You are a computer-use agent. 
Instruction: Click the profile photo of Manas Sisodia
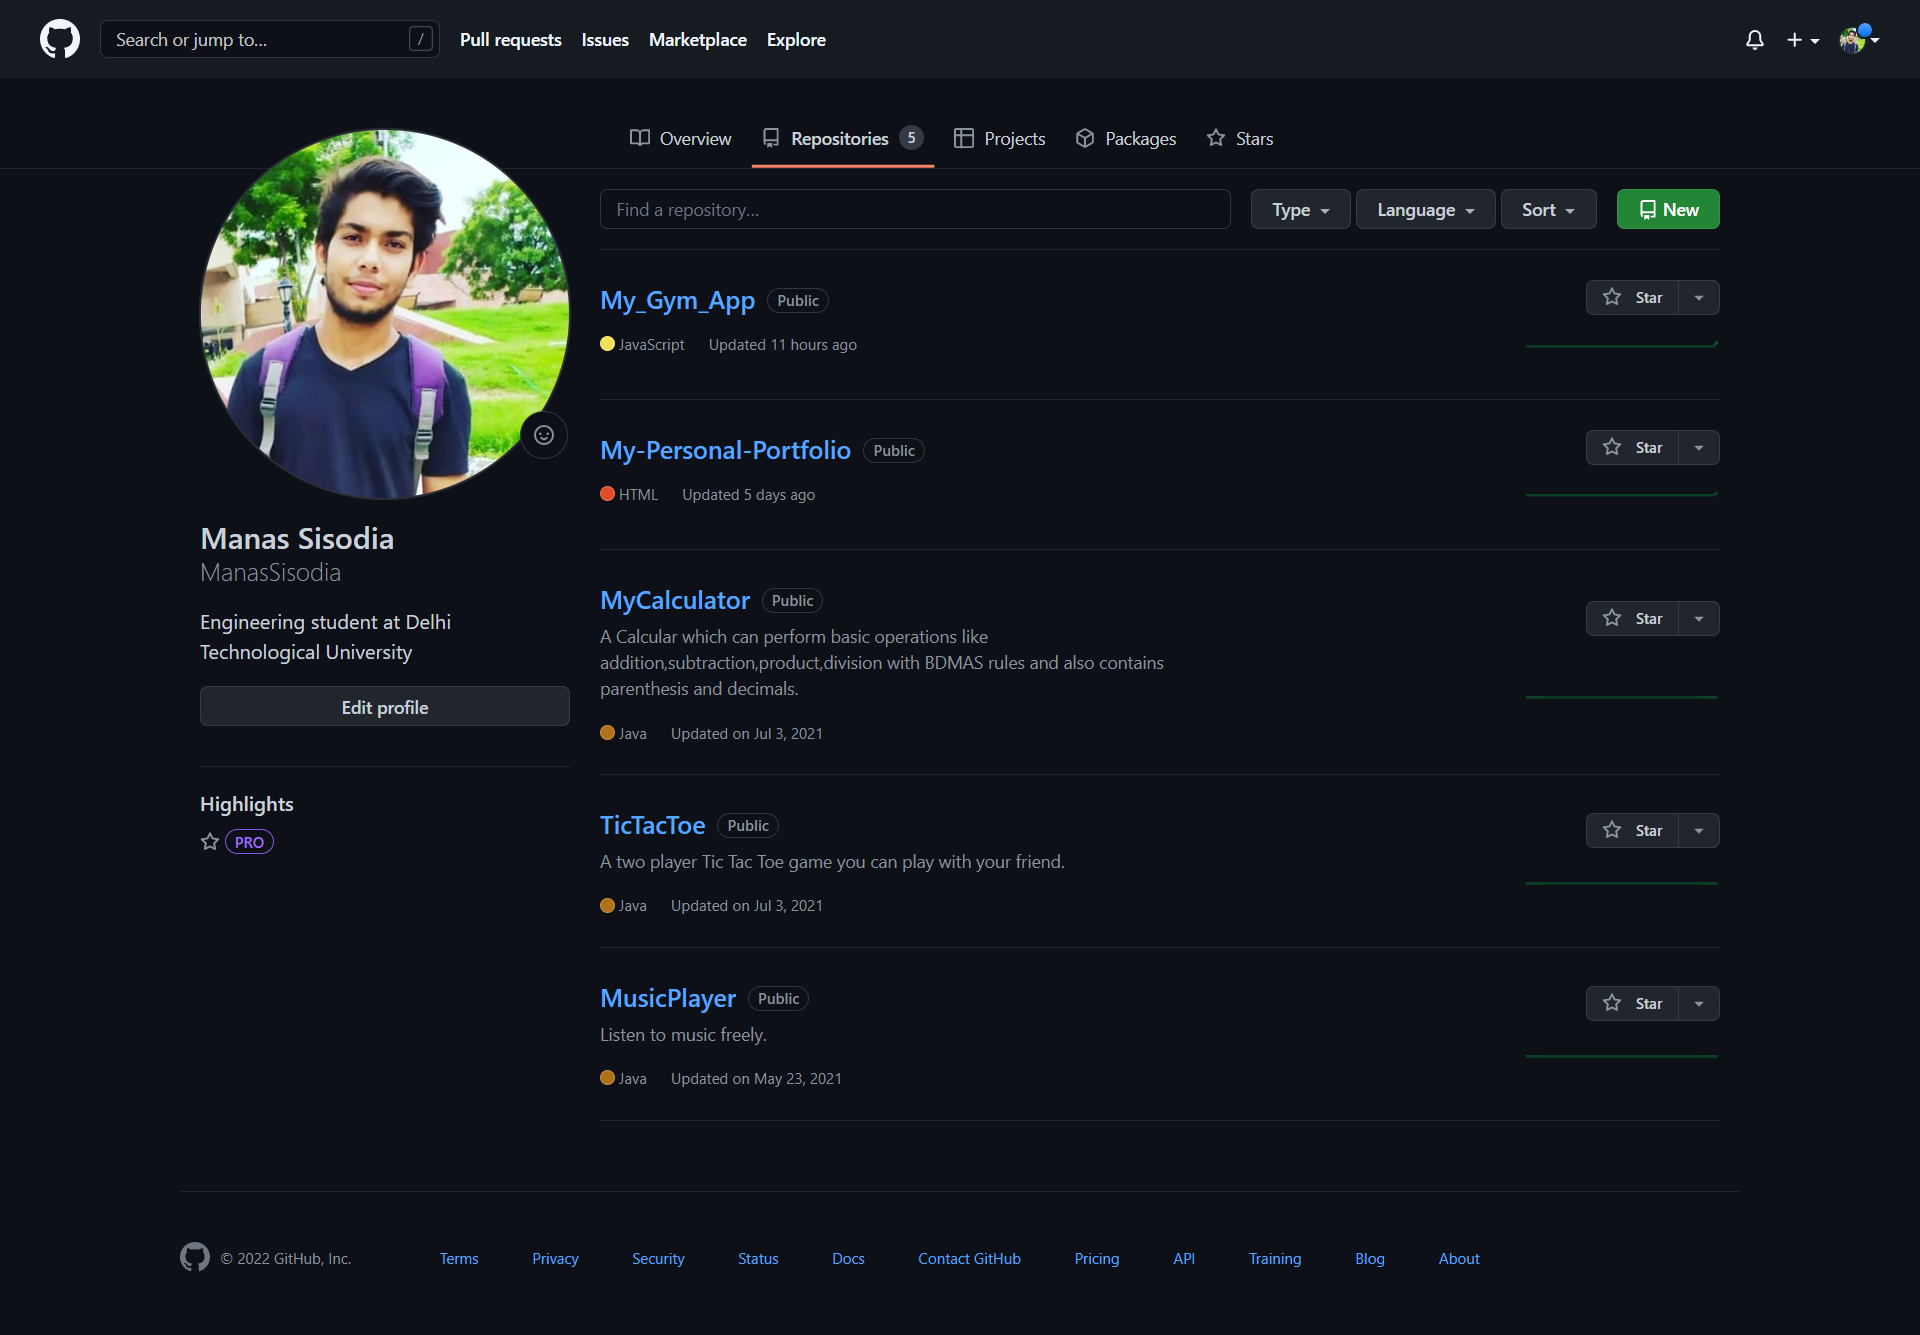(385, 313)
